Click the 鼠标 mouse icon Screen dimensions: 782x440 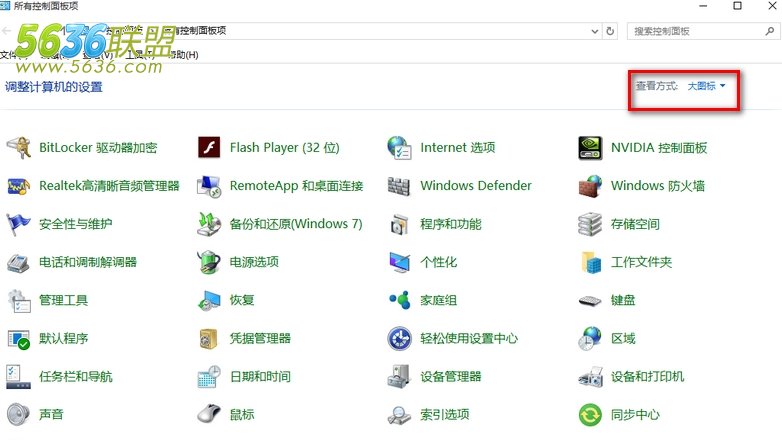209,415
